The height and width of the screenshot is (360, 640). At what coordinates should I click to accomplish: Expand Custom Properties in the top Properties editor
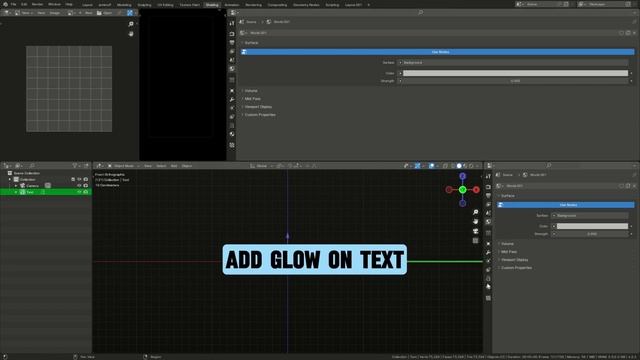260,115
